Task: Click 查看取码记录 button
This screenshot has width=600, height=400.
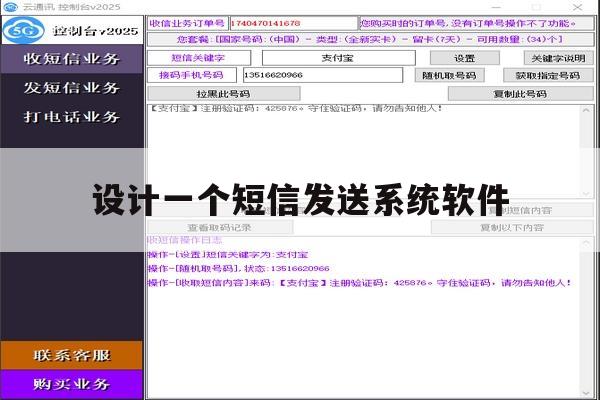Action: pos(220,227)
